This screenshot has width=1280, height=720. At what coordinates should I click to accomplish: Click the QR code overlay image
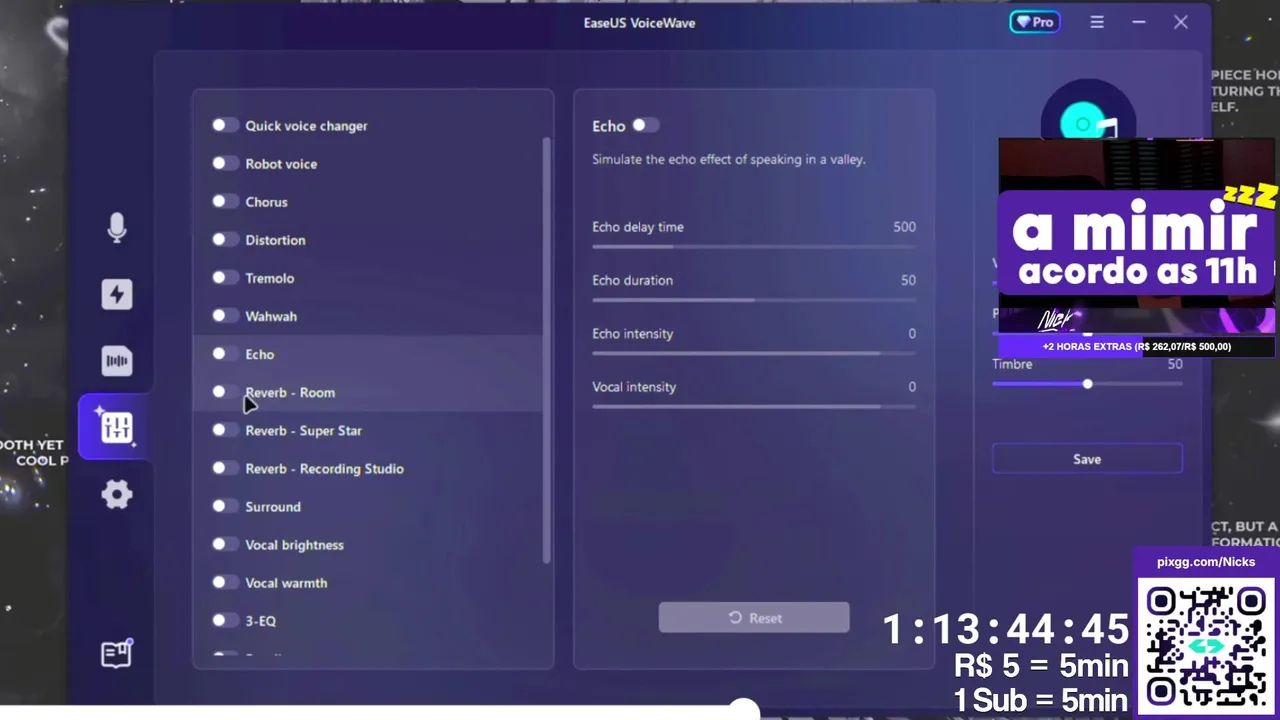pyautogui.click(x=1207, y=647)
